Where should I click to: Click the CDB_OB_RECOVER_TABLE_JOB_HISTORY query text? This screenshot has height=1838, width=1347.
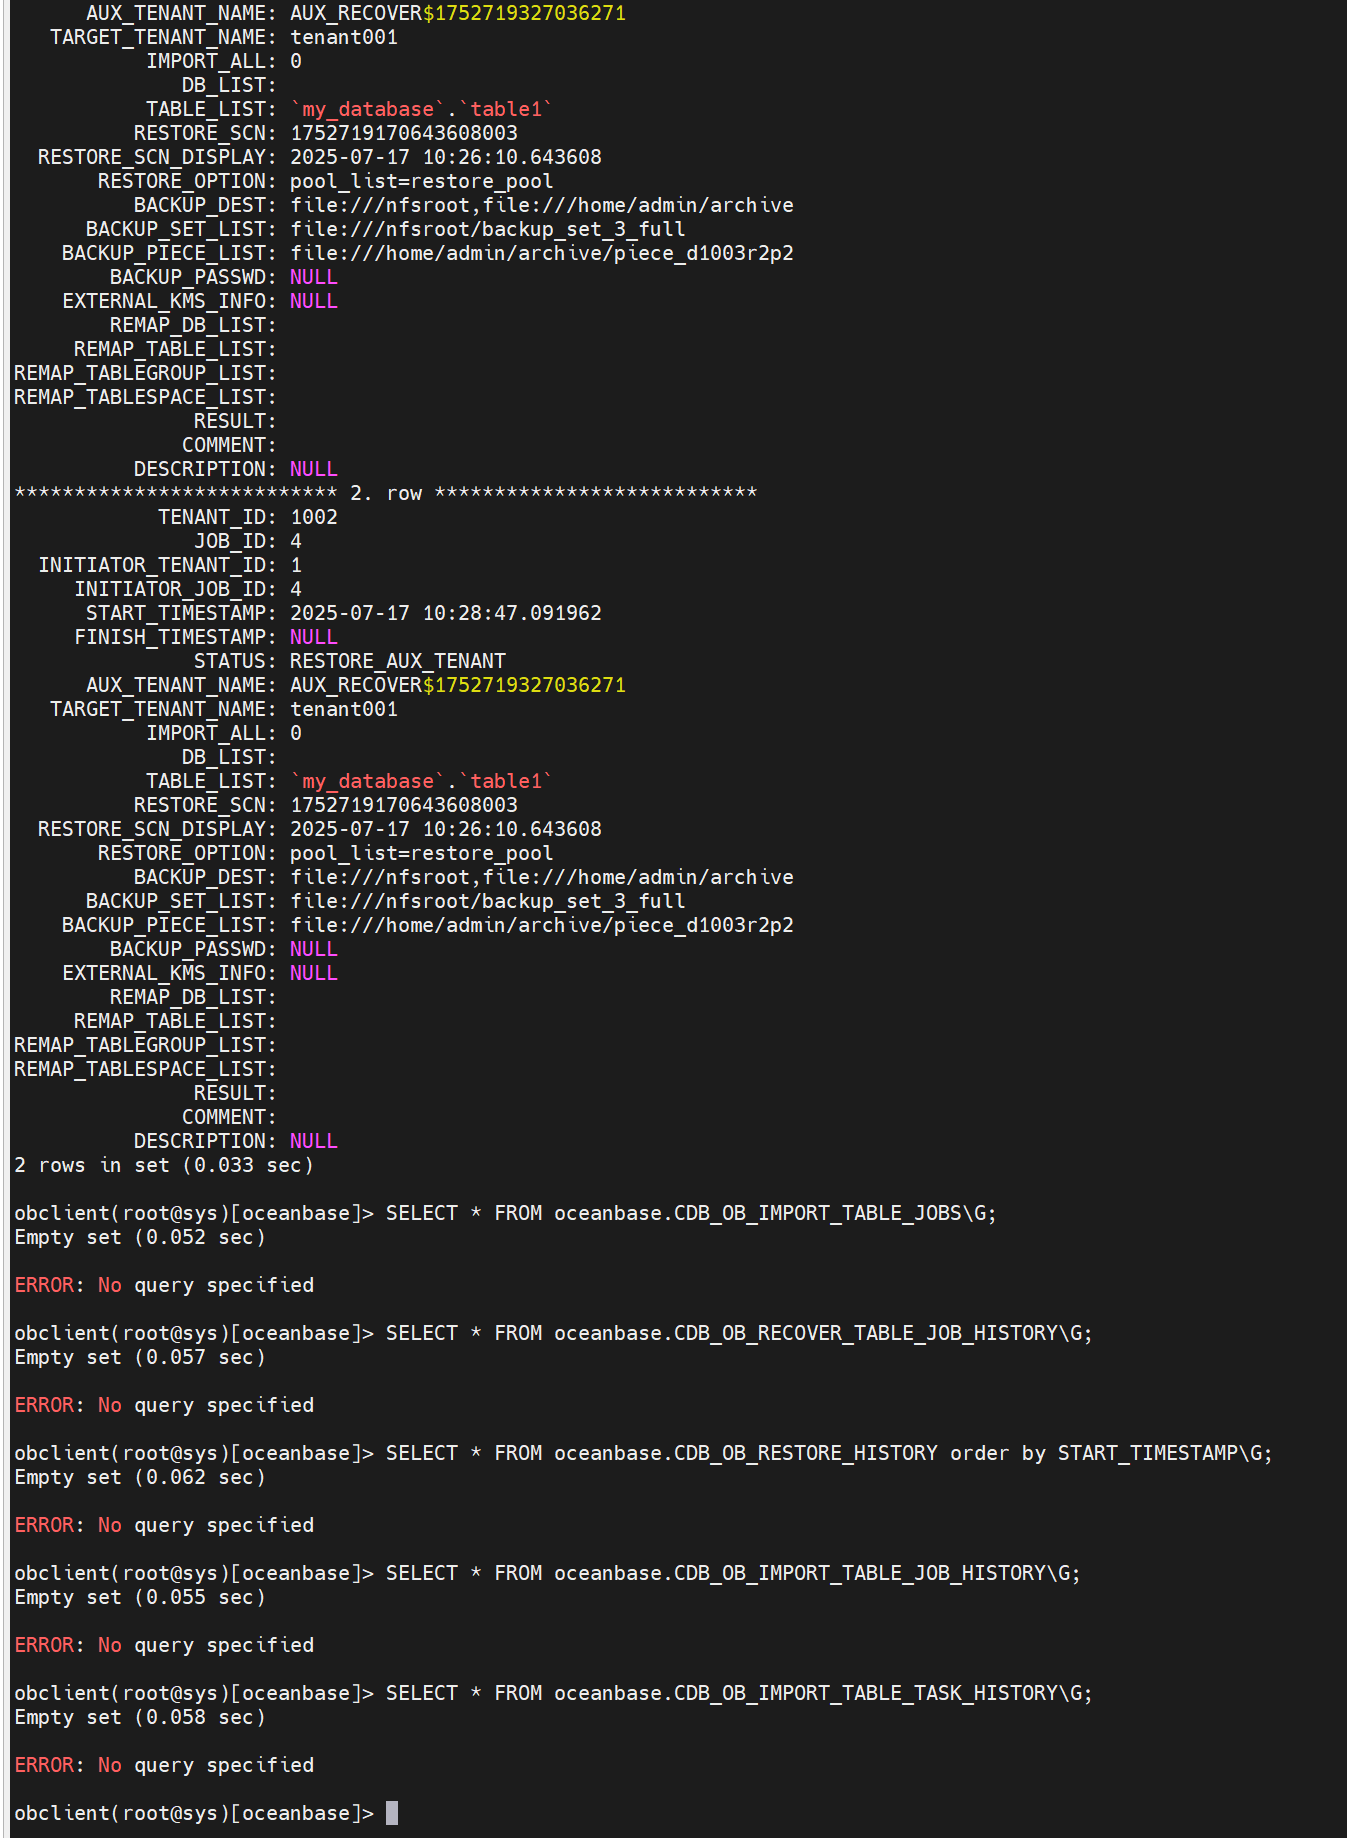coord(739,1333)
